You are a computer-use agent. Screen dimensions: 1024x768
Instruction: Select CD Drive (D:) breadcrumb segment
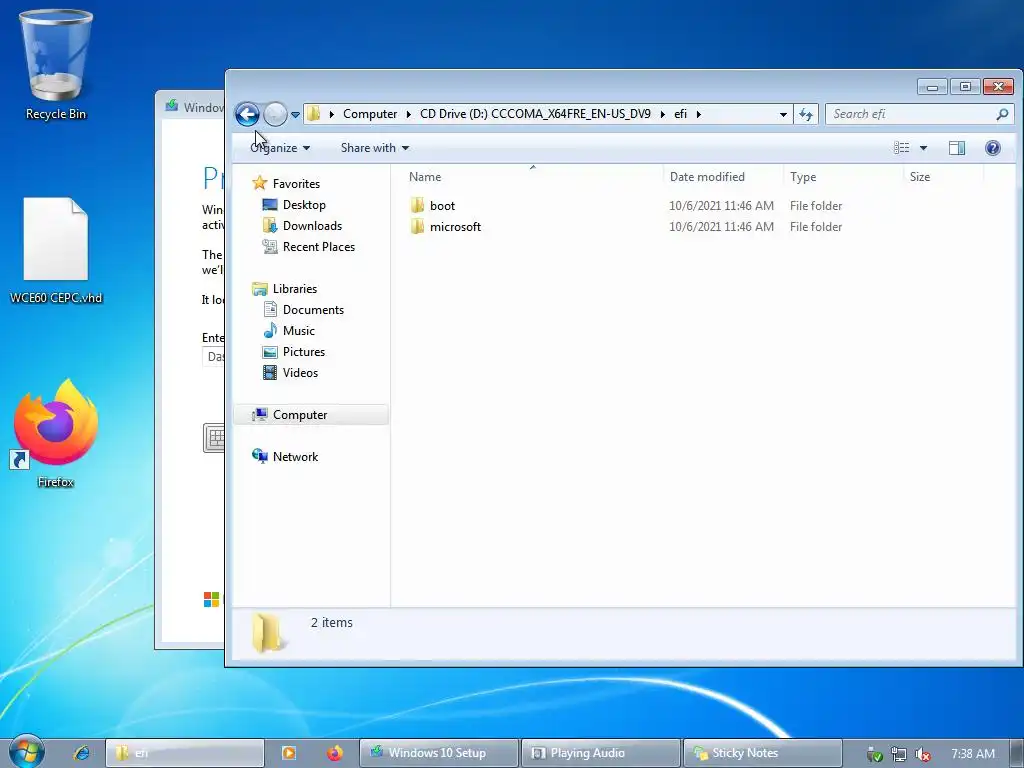535,114
